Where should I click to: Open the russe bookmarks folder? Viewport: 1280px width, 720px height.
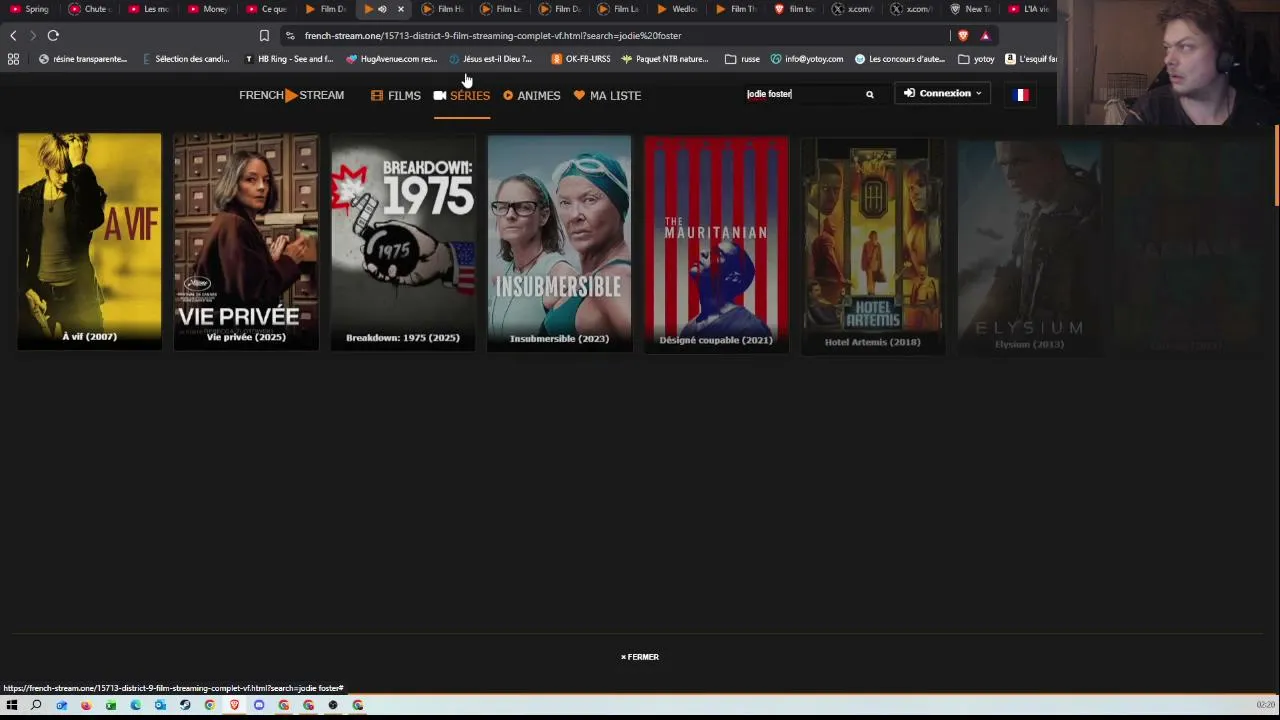point(743,59)
